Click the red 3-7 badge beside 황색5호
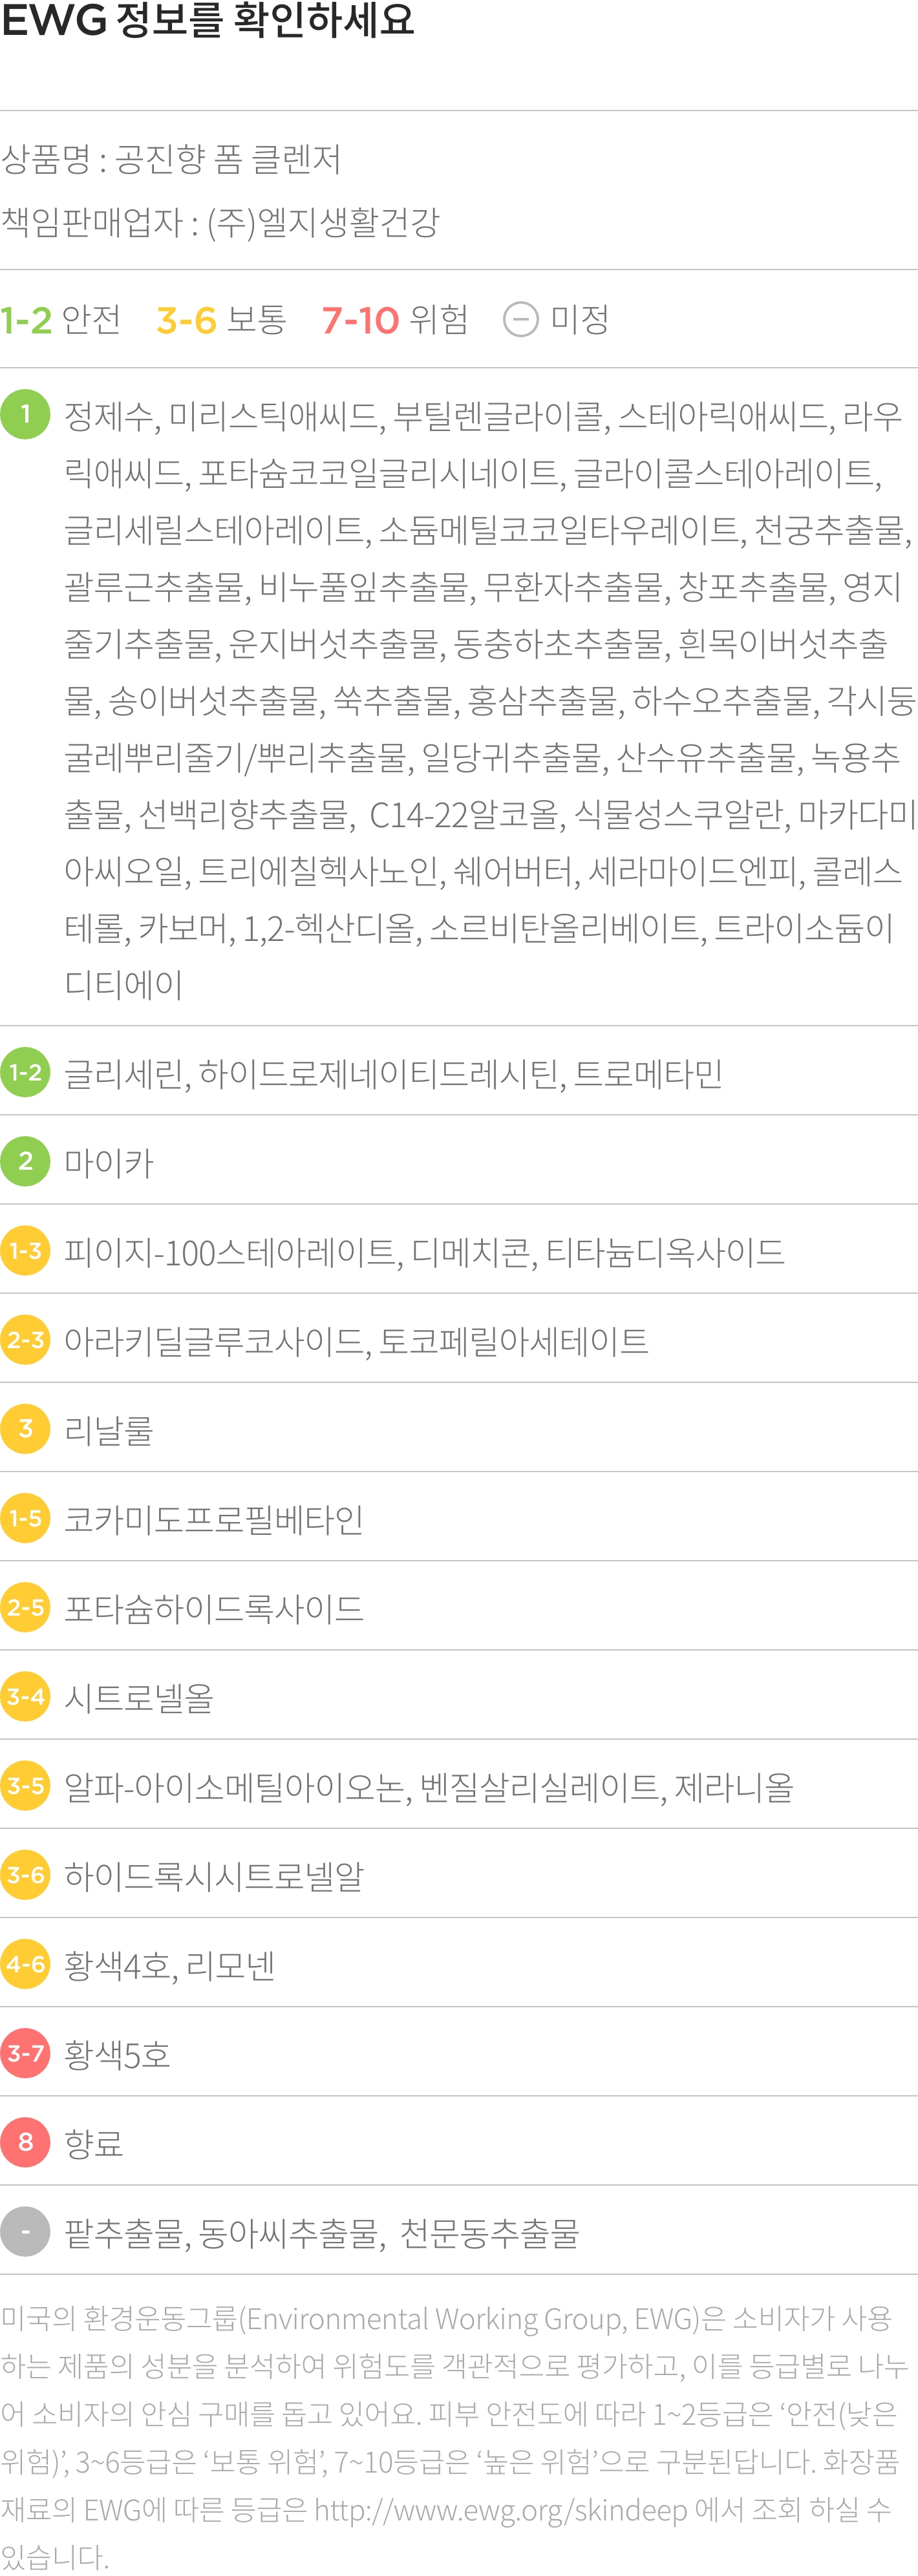Viewport: 918px width, 2576px height. click(x=25, y=2053)
